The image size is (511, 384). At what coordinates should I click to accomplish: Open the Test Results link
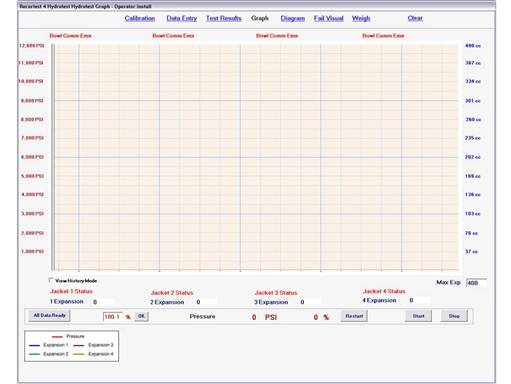click(223, 18)
